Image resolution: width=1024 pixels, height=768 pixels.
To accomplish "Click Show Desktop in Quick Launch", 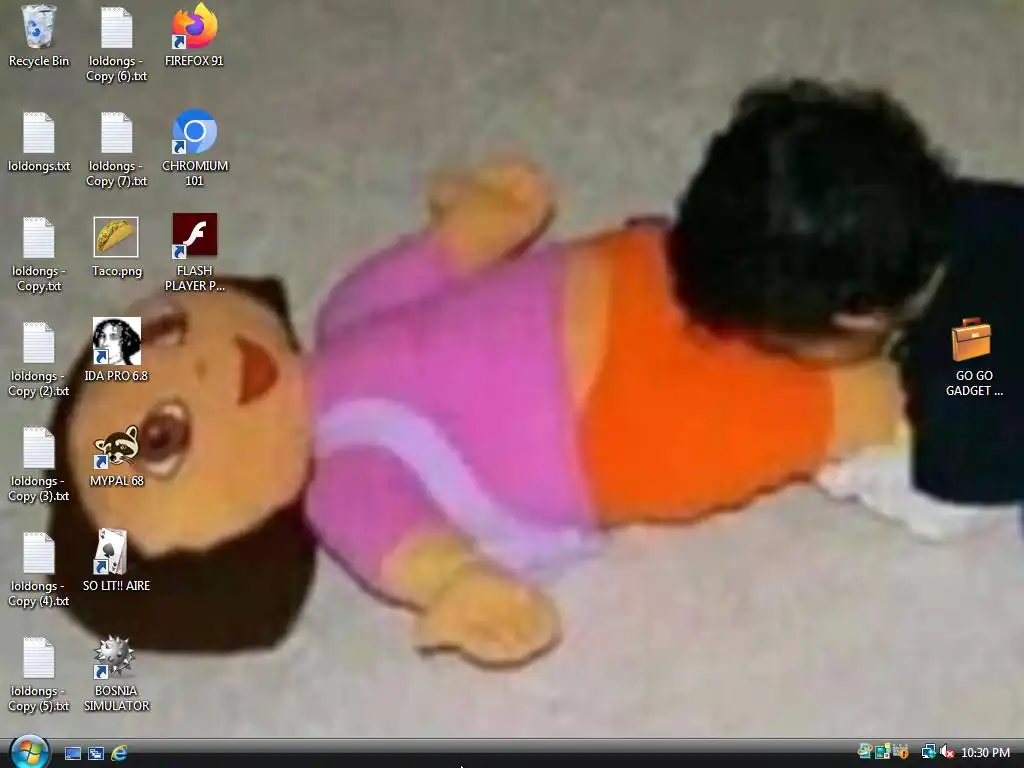I will (73, 753).
